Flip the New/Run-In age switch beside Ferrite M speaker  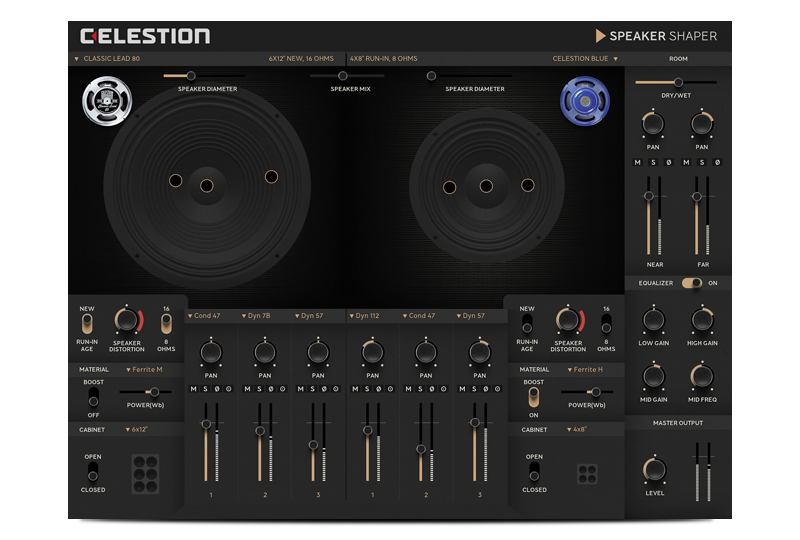point(87,324)
